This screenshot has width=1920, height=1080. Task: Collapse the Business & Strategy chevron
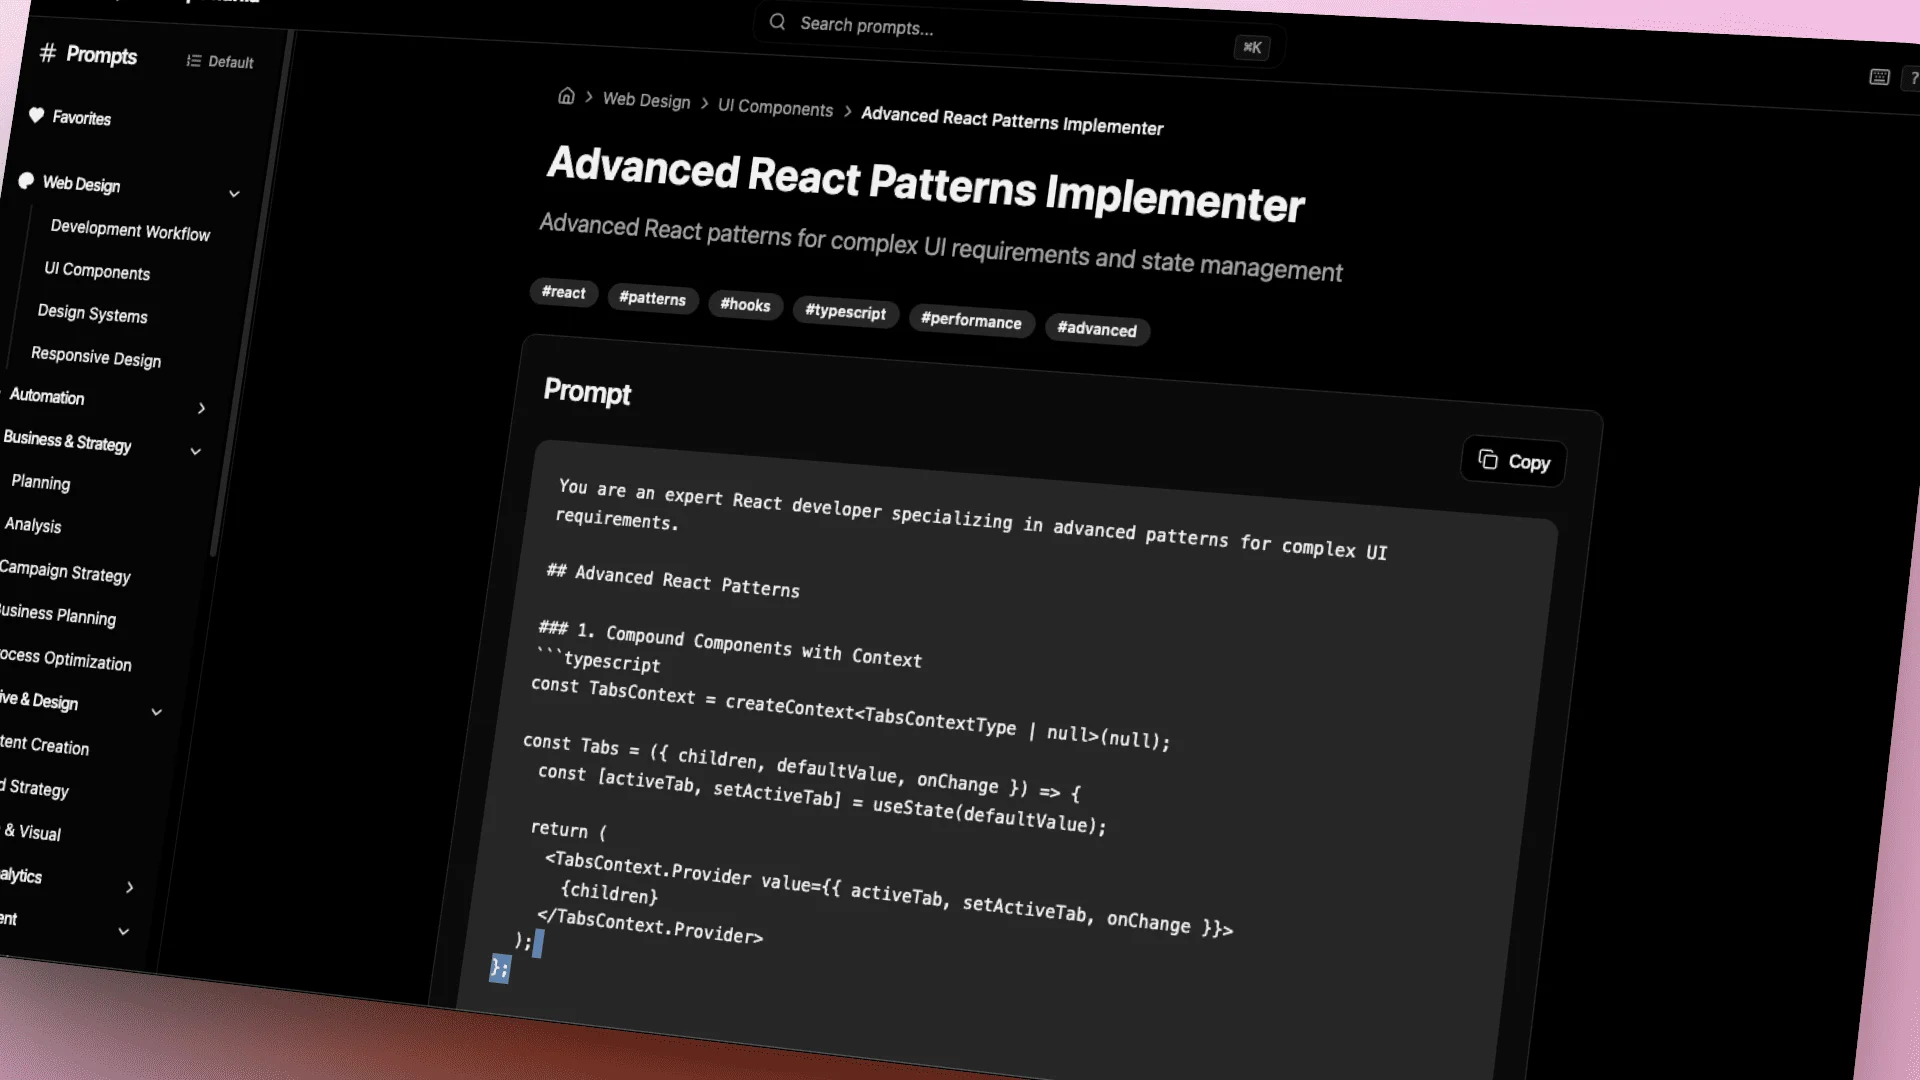tap(196, 451)
